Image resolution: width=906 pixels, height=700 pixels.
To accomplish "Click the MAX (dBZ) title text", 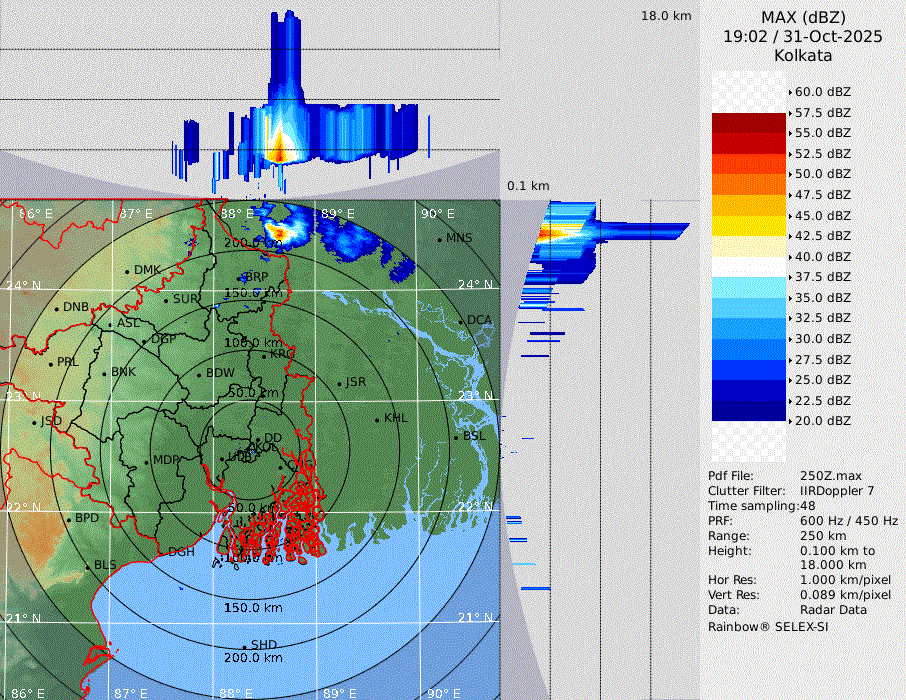I will 803,17.
